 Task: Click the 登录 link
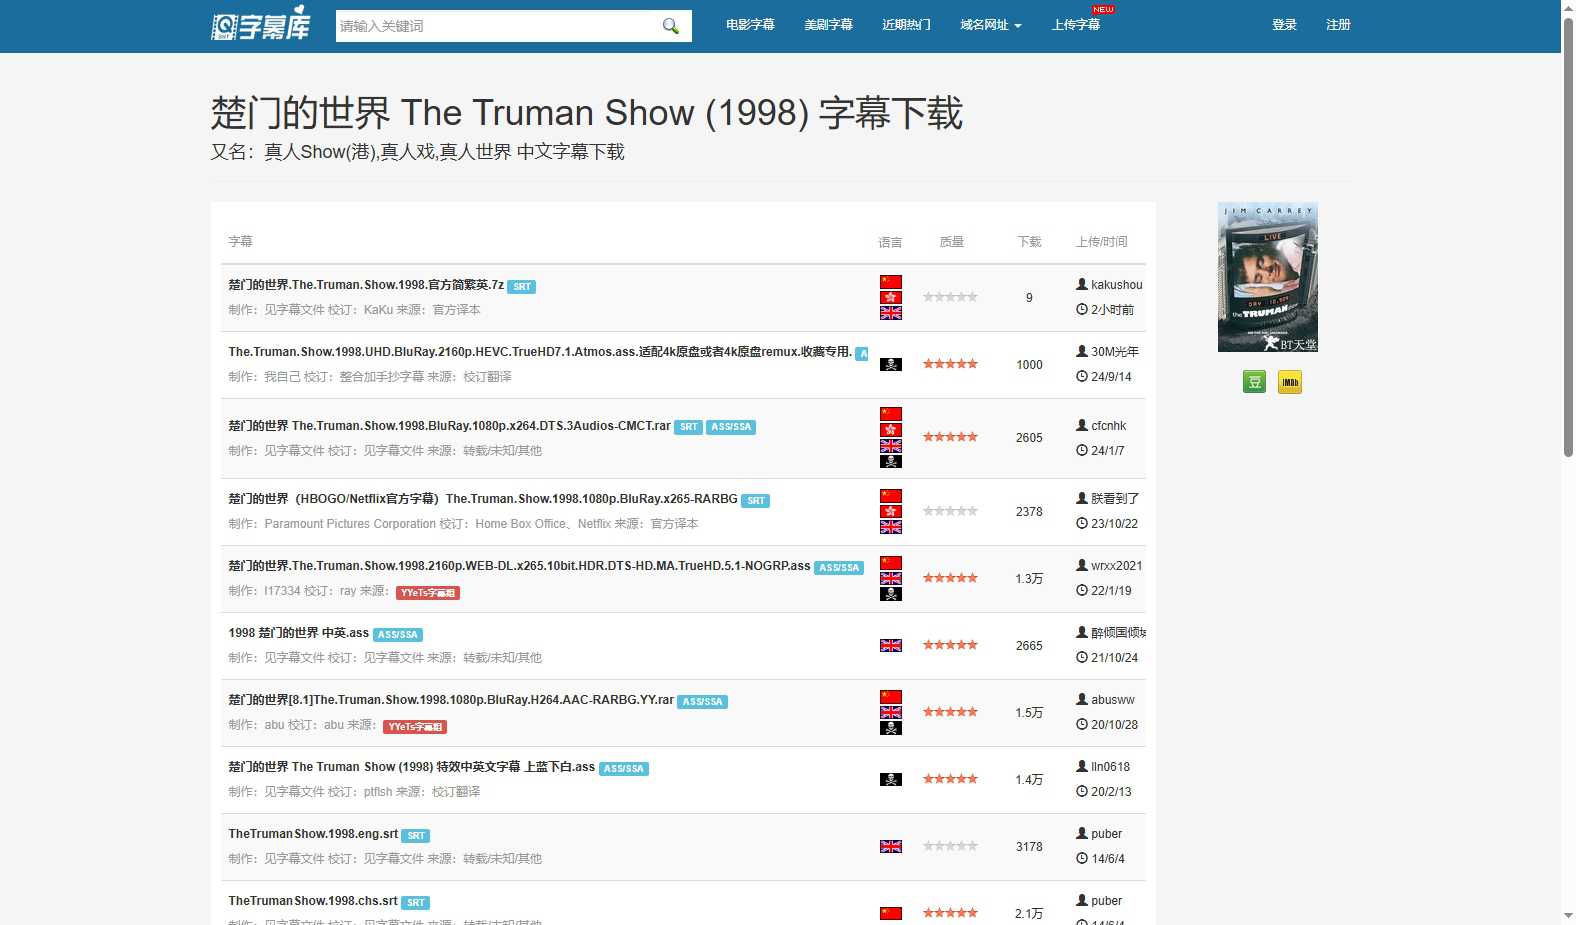1284,25
